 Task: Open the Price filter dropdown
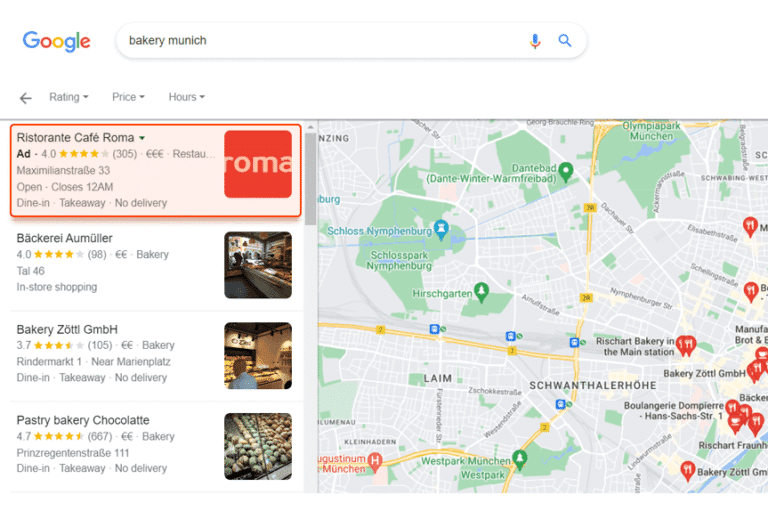tap(128, 97)
